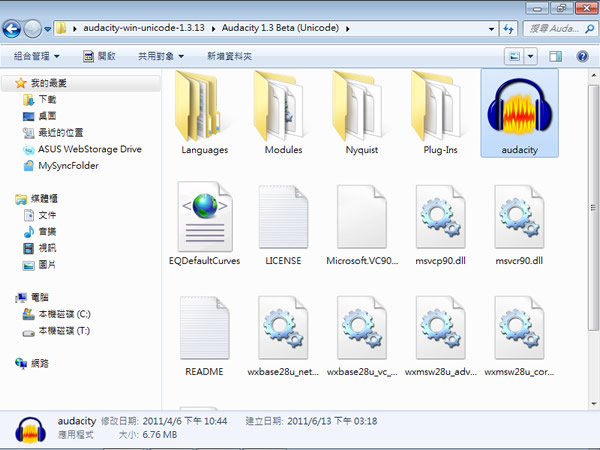Click audacity icon in details pane

click(x=31, y=431)
